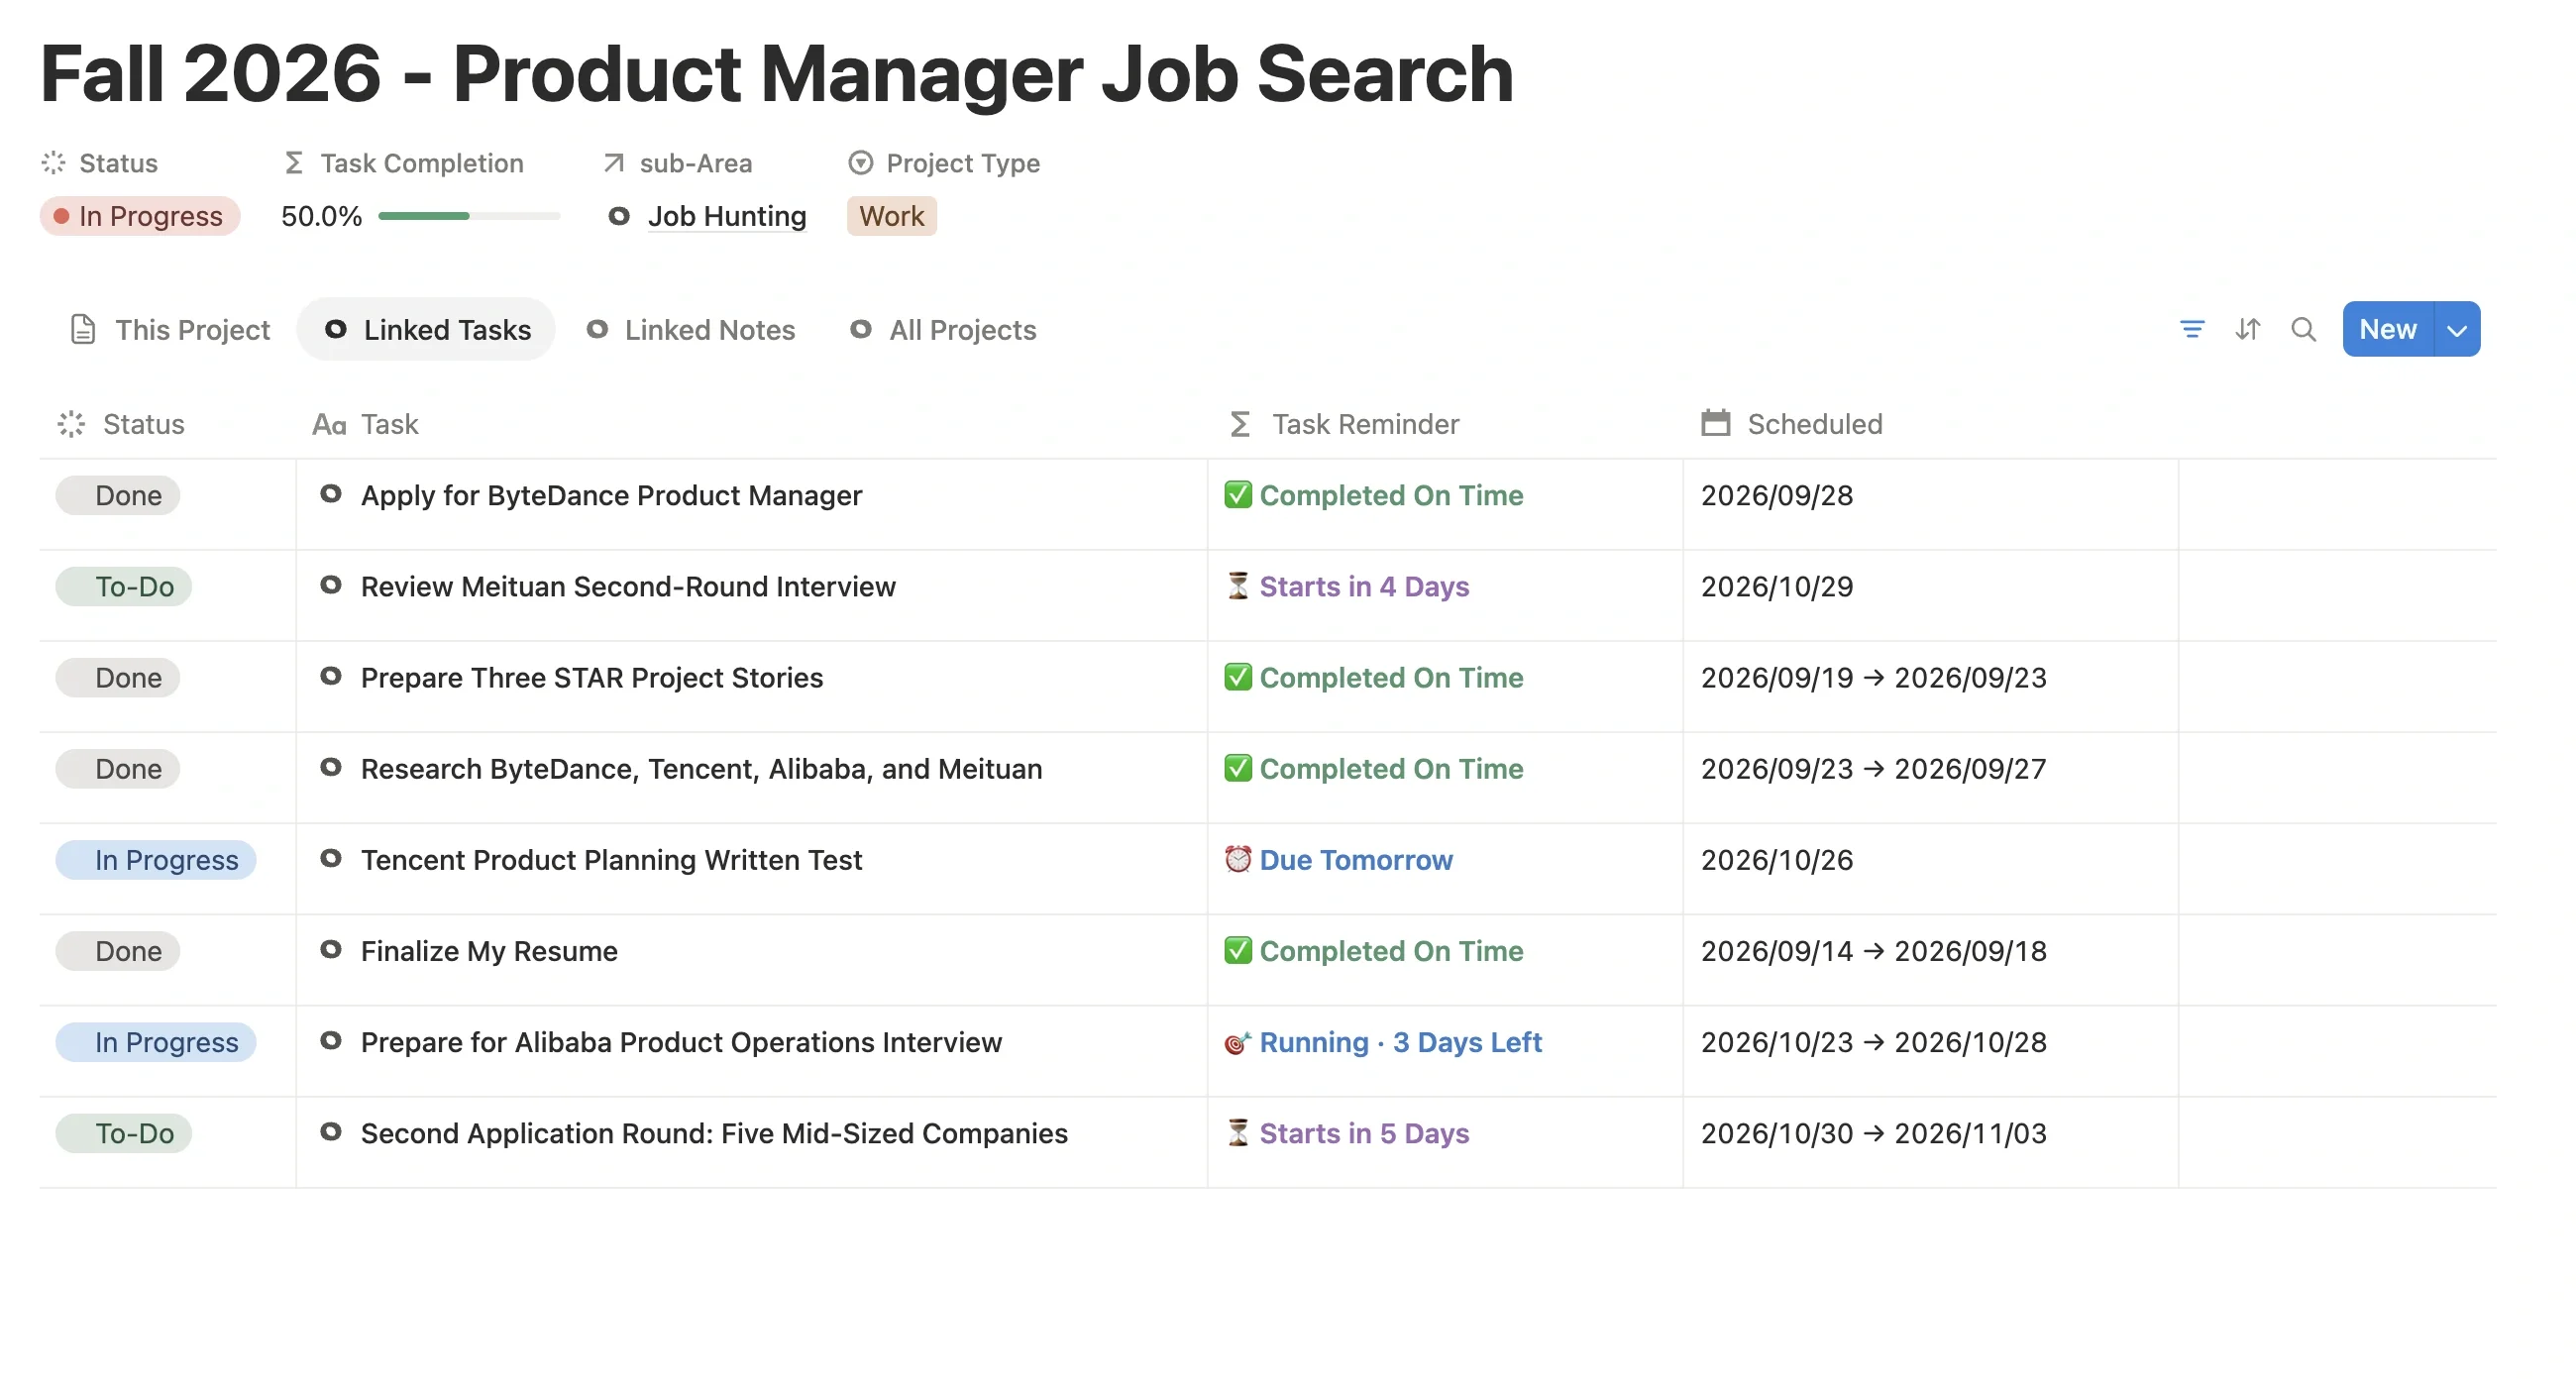
Task: Click page icon of Alibaba Interview task
Action: [330, 1040]
